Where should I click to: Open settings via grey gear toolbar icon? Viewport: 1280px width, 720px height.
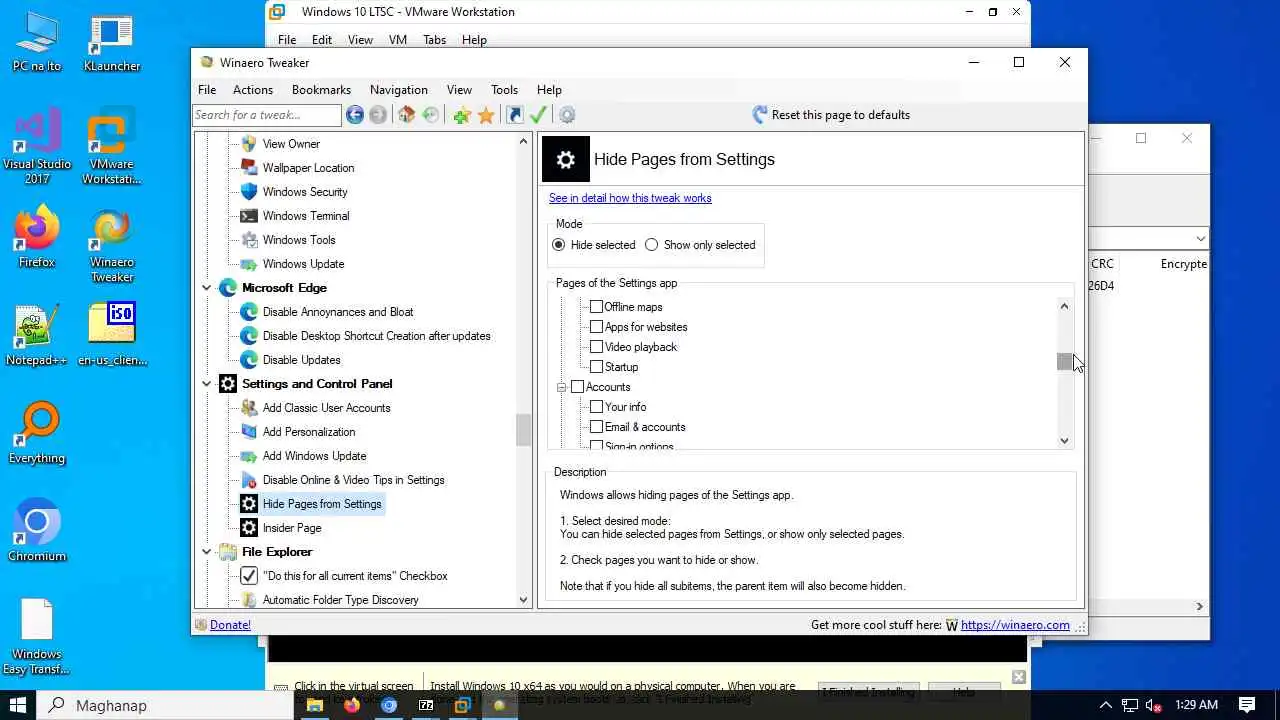[567, 115]
